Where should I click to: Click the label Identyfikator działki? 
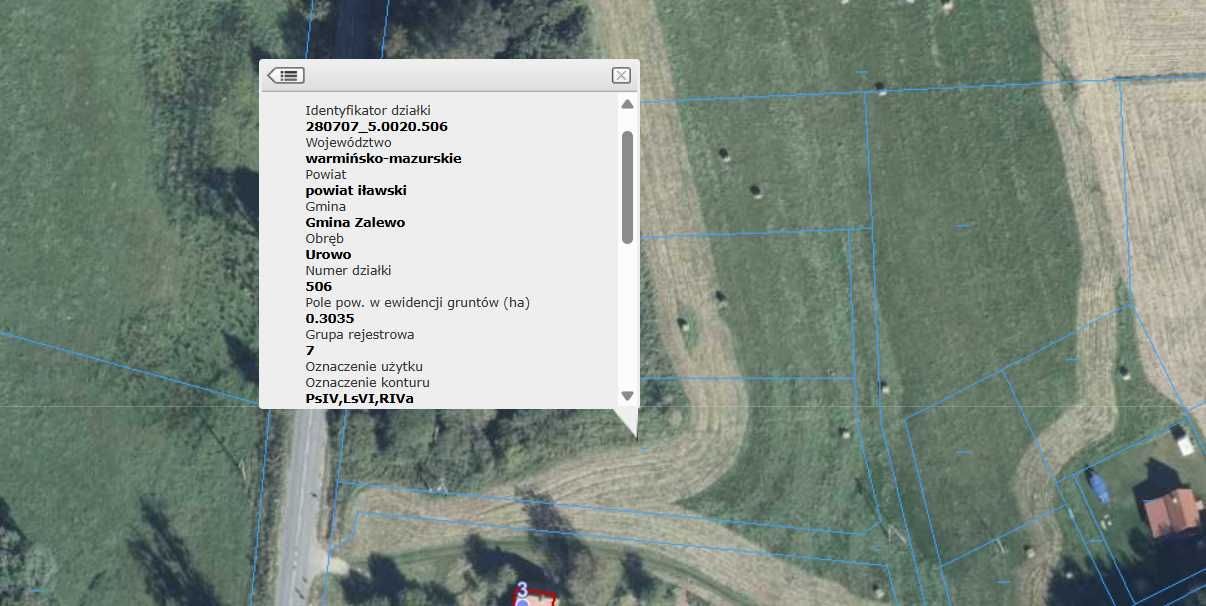point(367,111)
